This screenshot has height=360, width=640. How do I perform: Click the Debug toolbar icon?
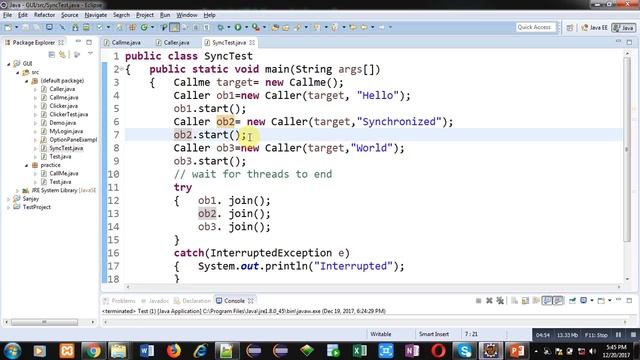tap(220, 27)
